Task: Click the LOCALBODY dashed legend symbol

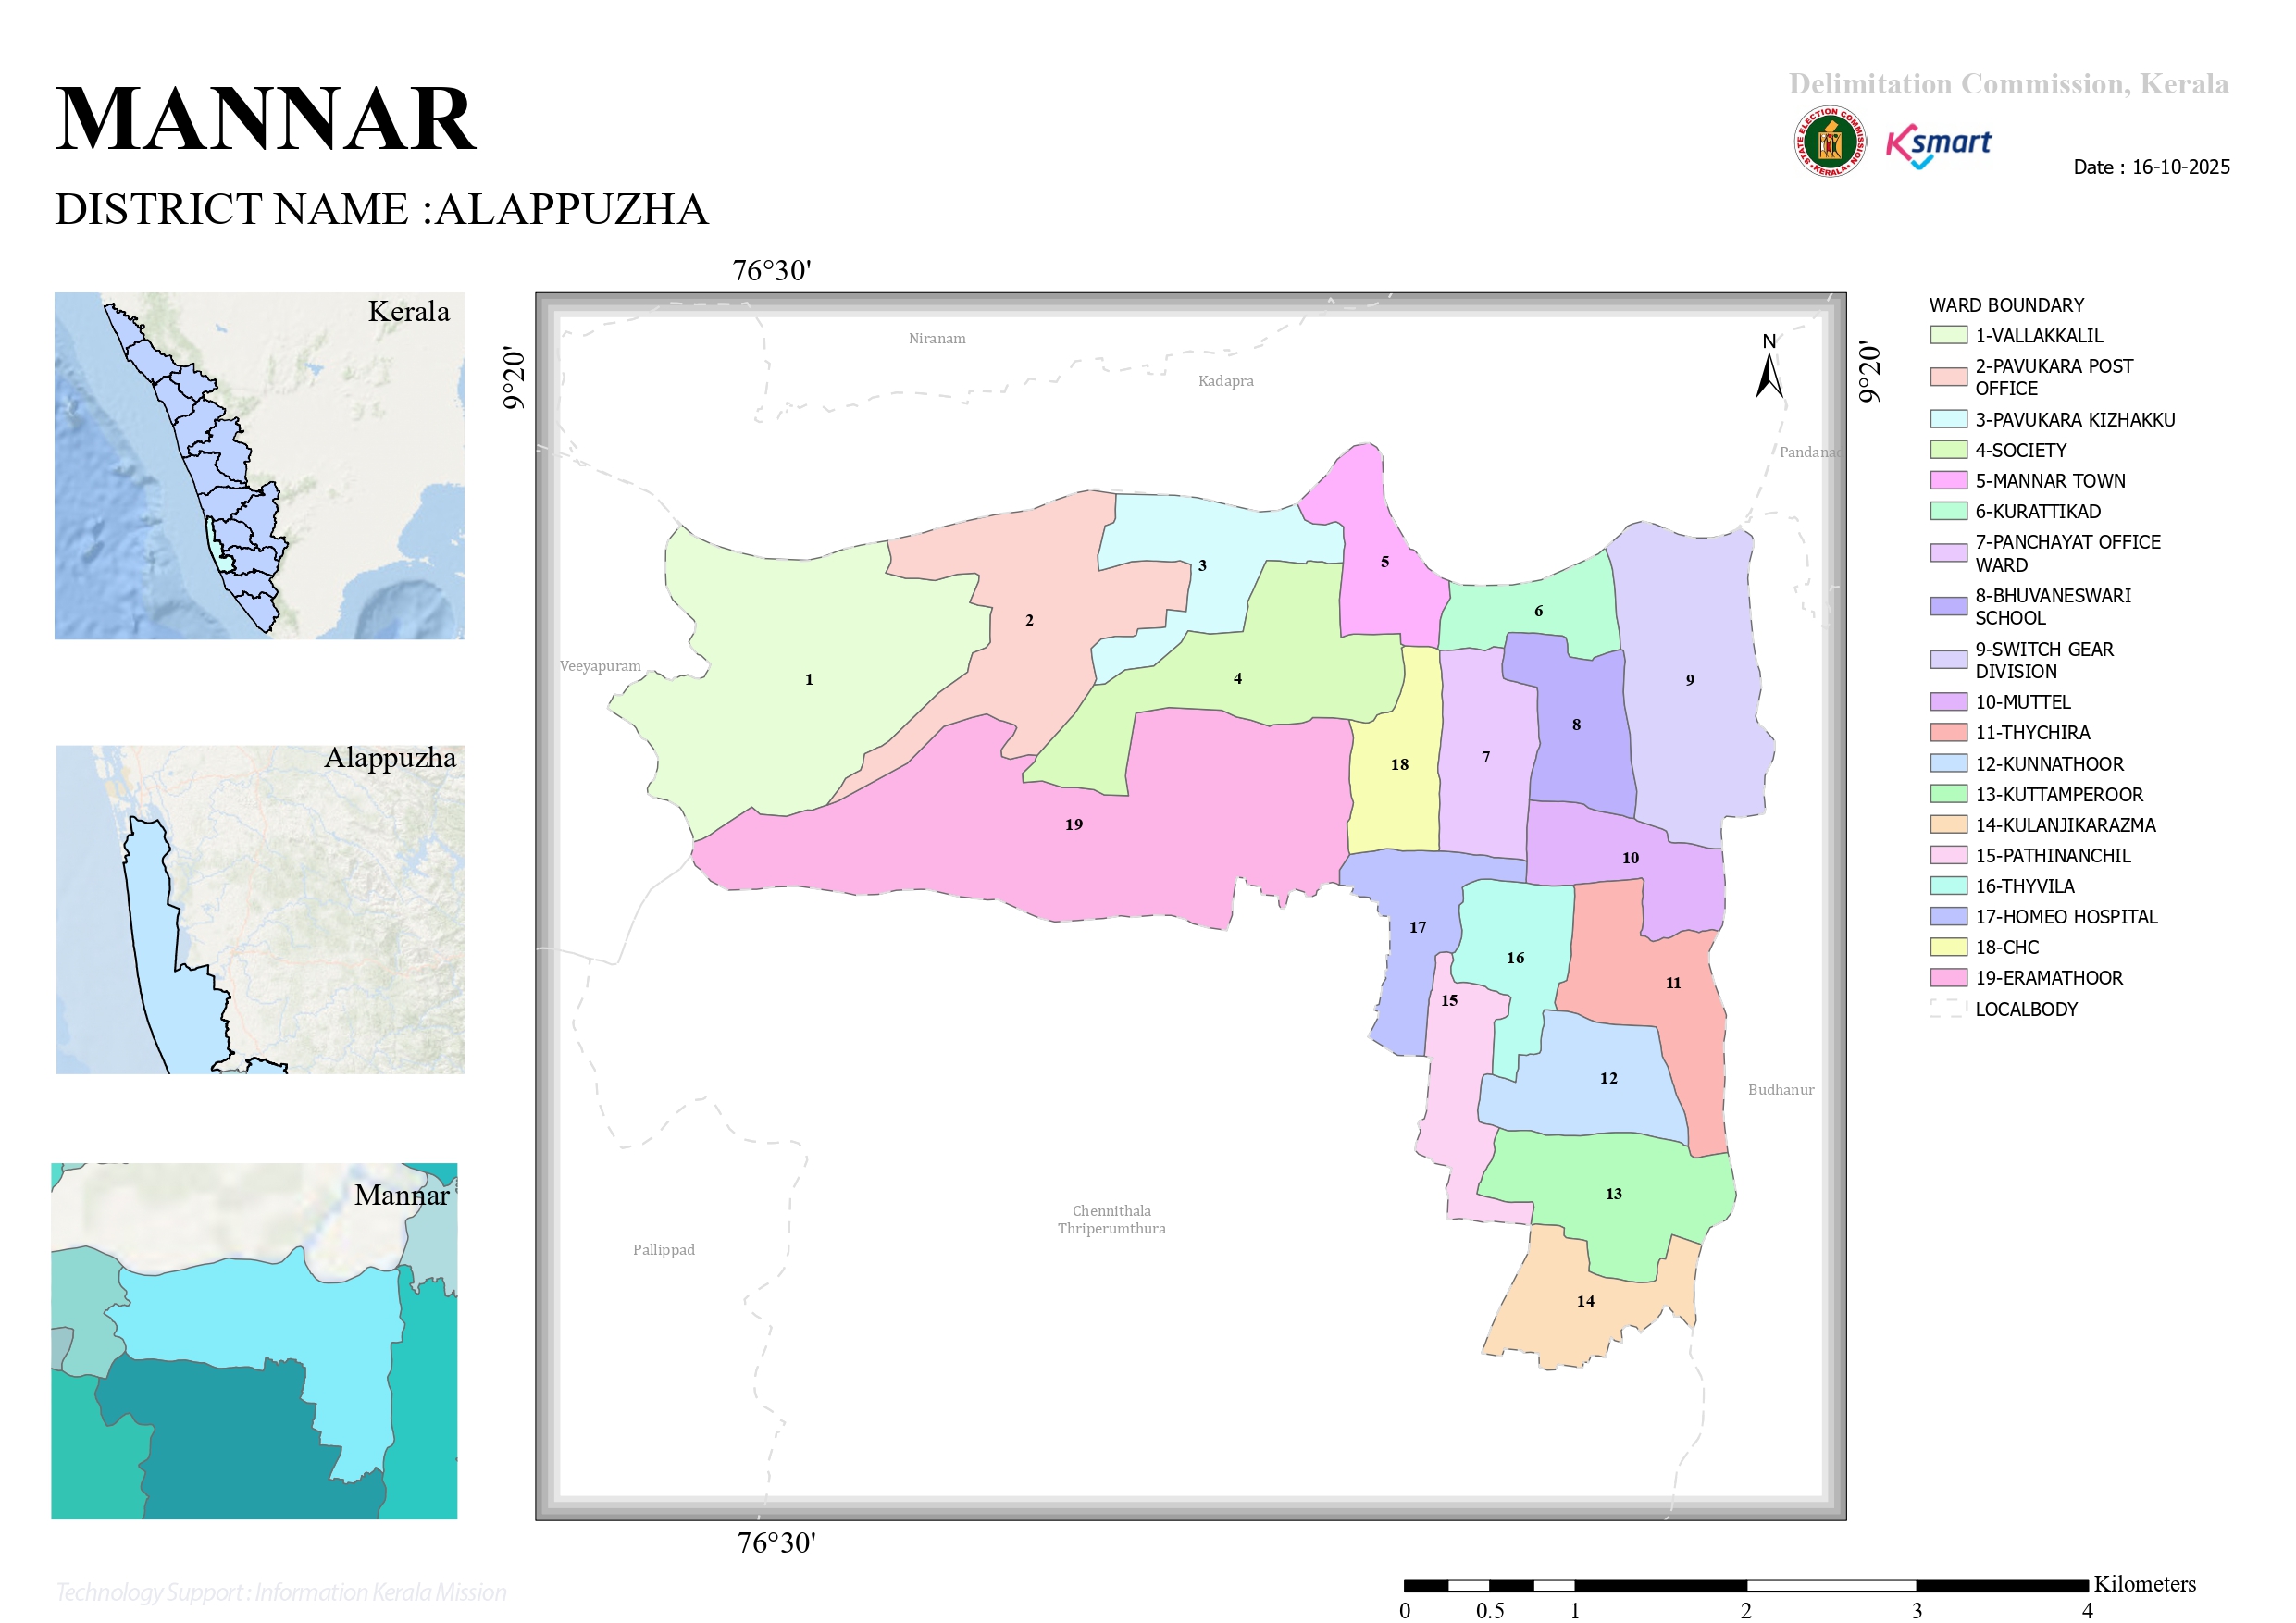Action: tap(1948, 1008)
